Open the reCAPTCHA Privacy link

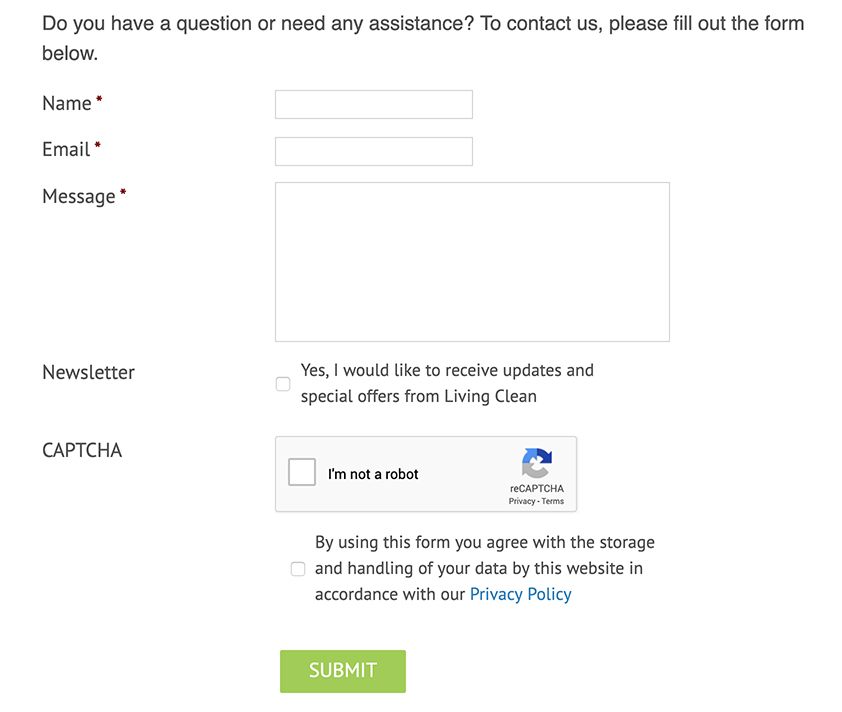pyautogui.click(x=524, y=500)
